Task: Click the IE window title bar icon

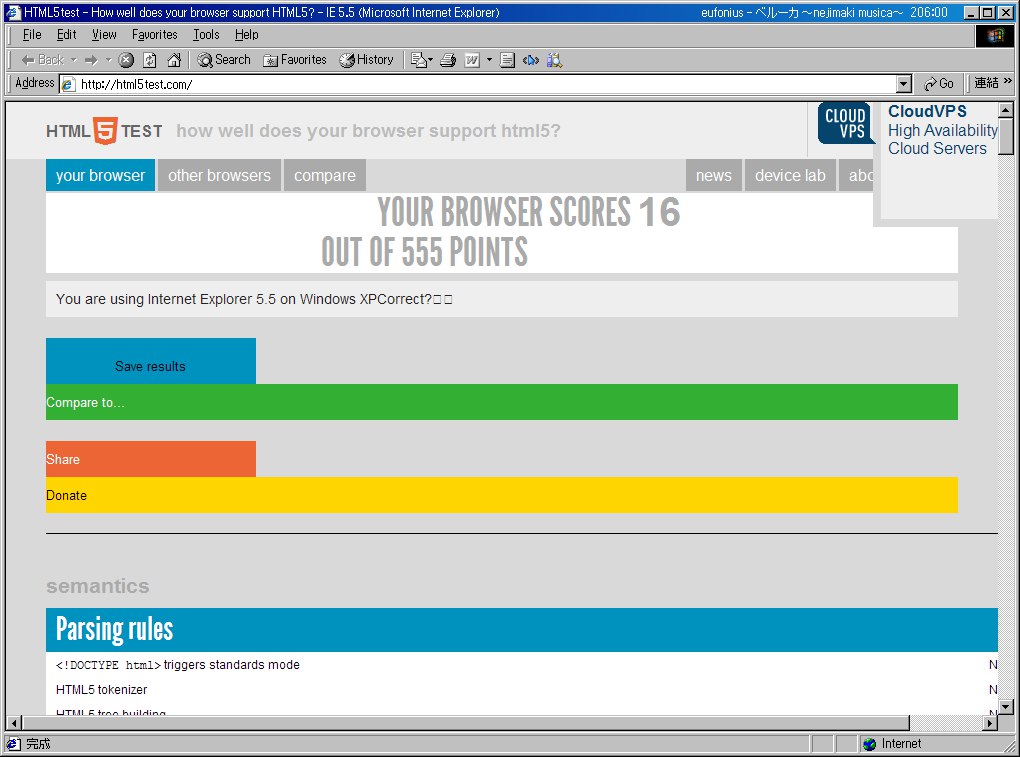Action: coord(13,12)
